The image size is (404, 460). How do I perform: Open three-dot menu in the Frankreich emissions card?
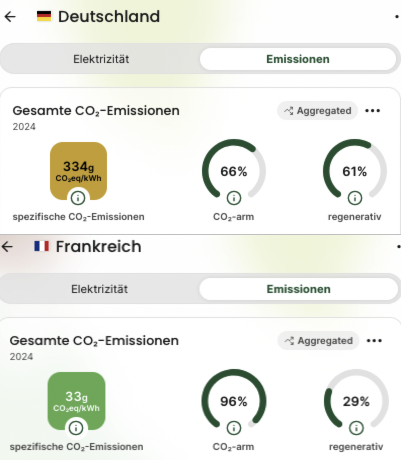pos(374,341)
